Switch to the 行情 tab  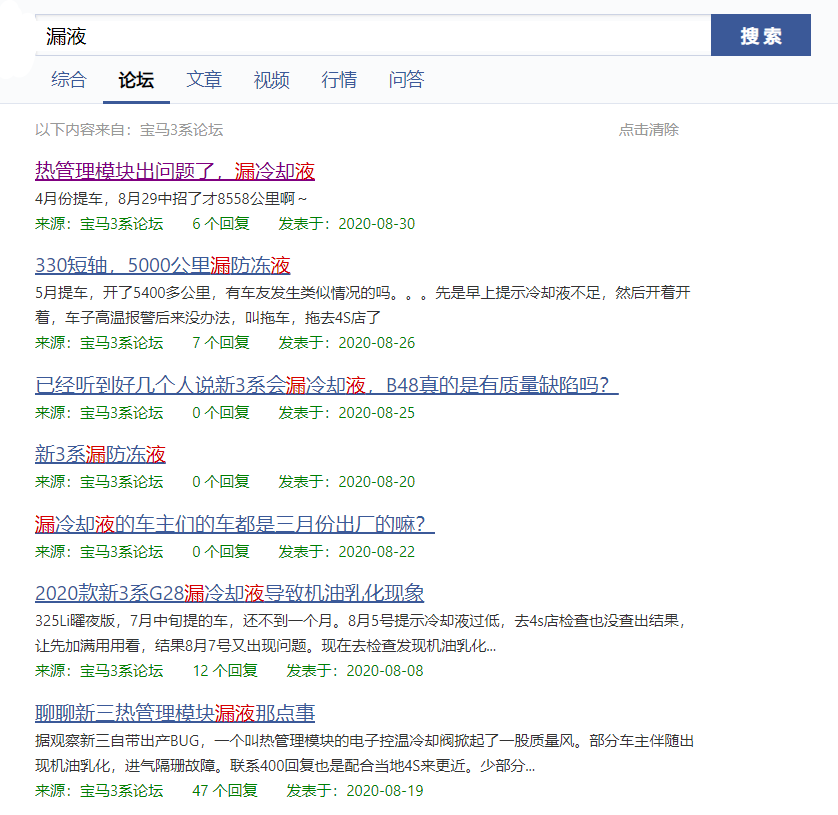pos(339,80)
